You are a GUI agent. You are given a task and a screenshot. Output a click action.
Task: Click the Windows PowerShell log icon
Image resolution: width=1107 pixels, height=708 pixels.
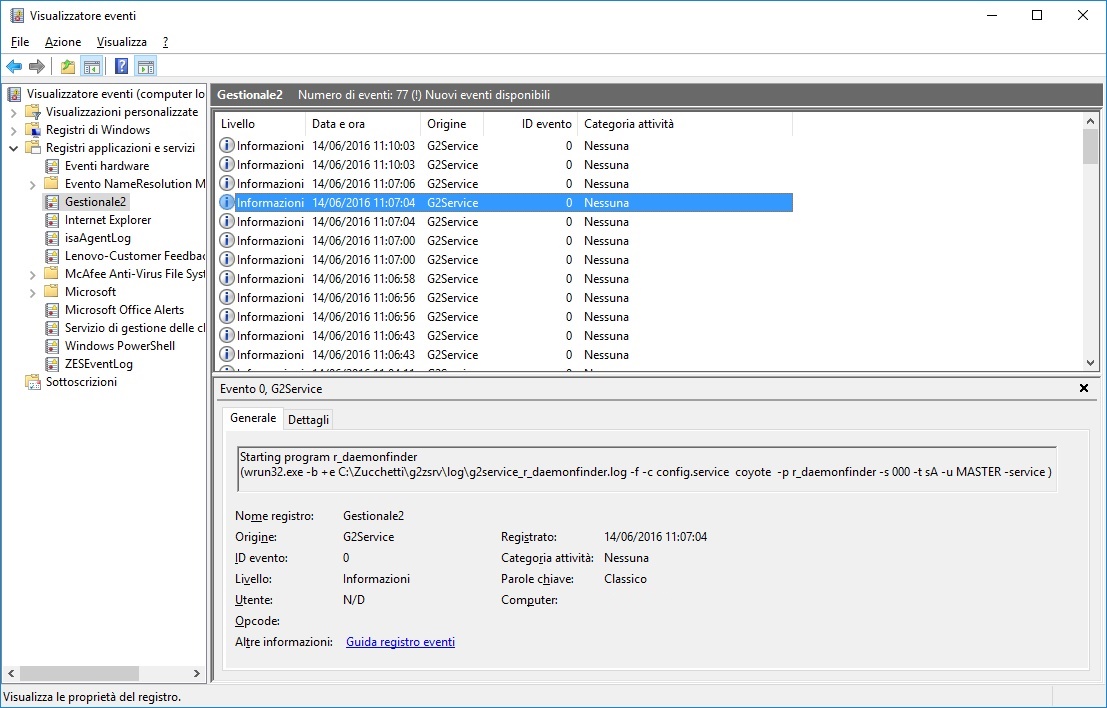(x=52, y=346)
